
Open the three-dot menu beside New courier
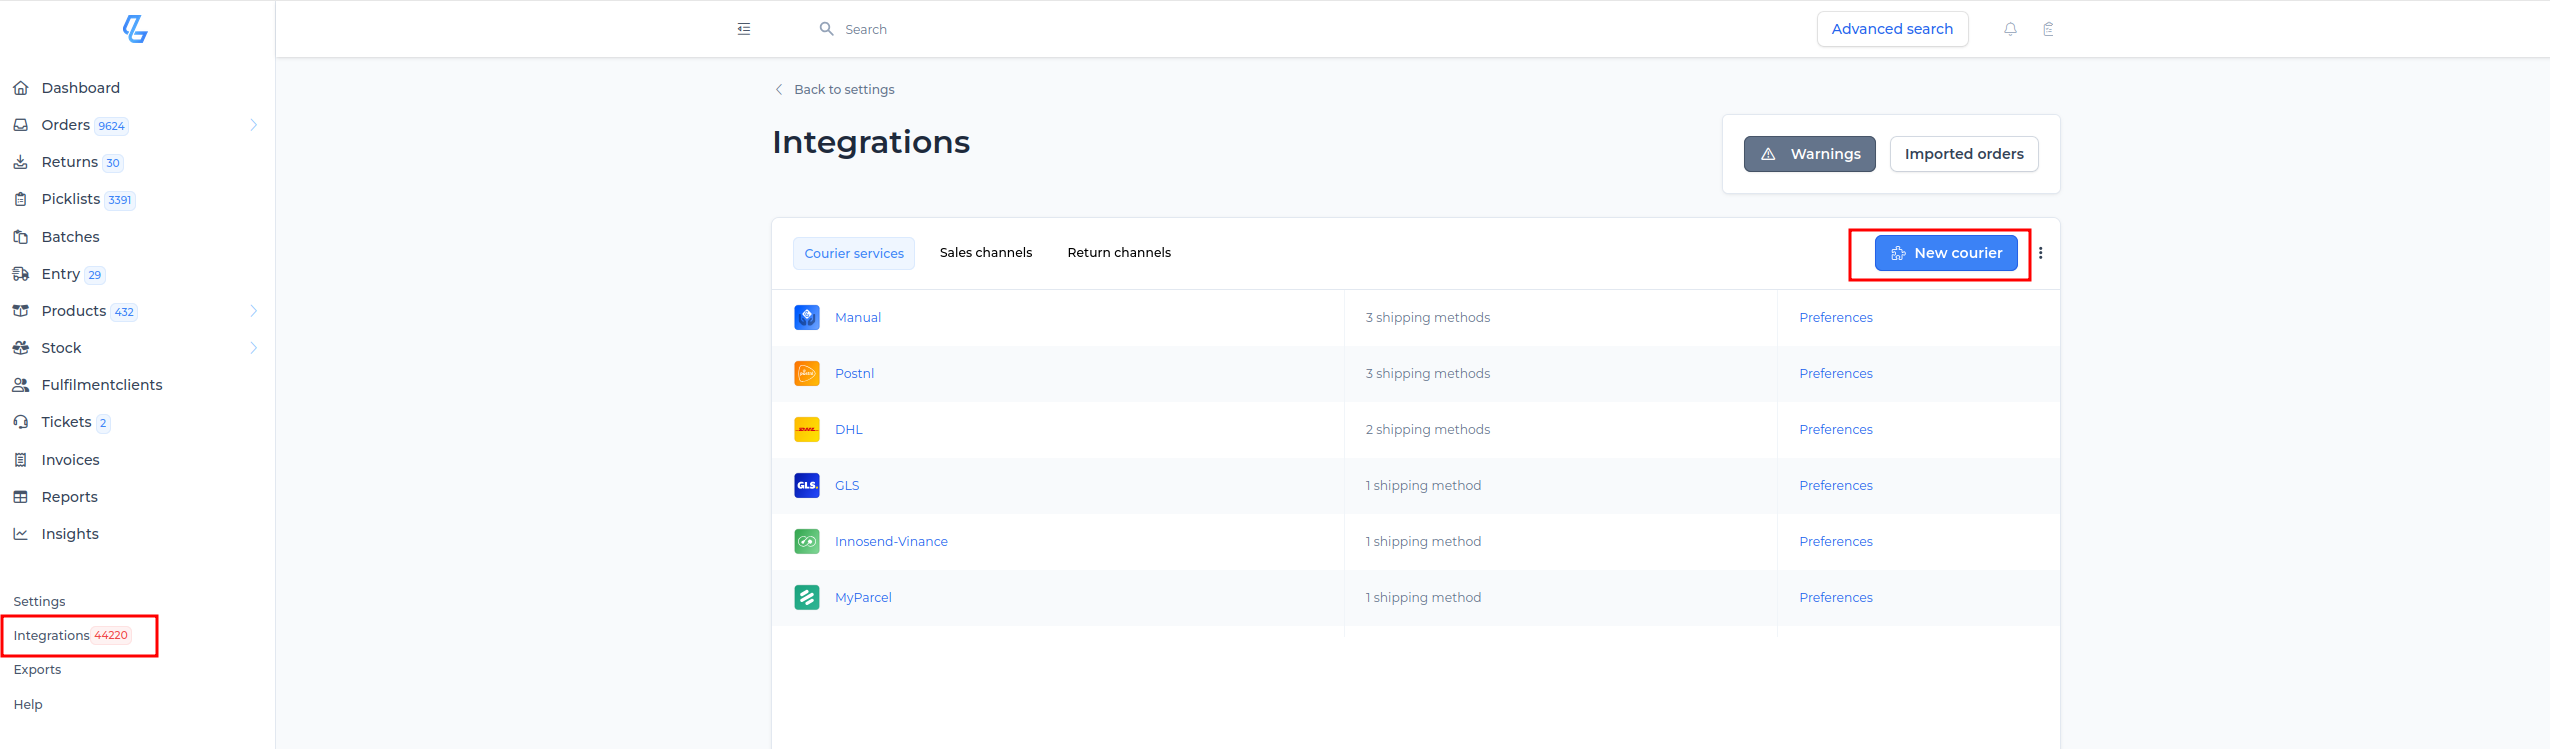tap(2041, 253)
